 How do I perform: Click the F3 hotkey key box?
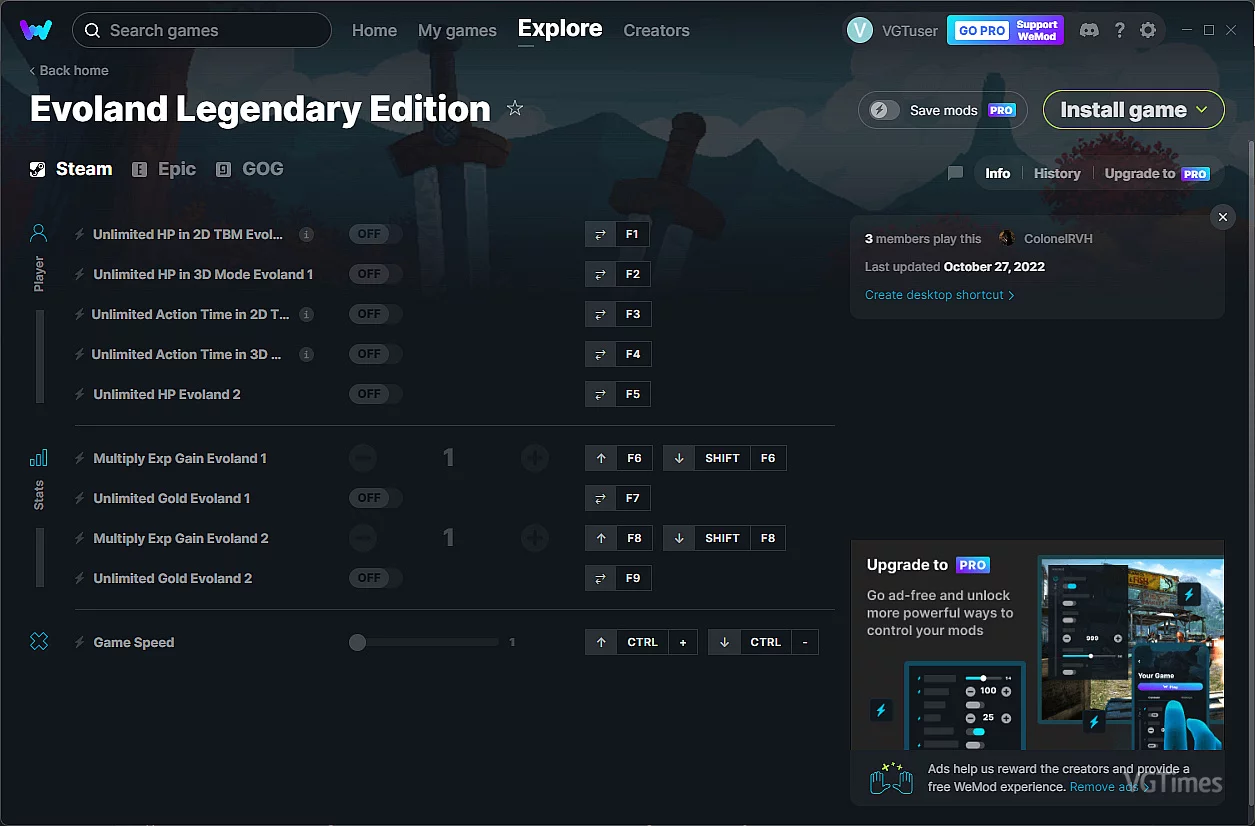tap(633, 314)
